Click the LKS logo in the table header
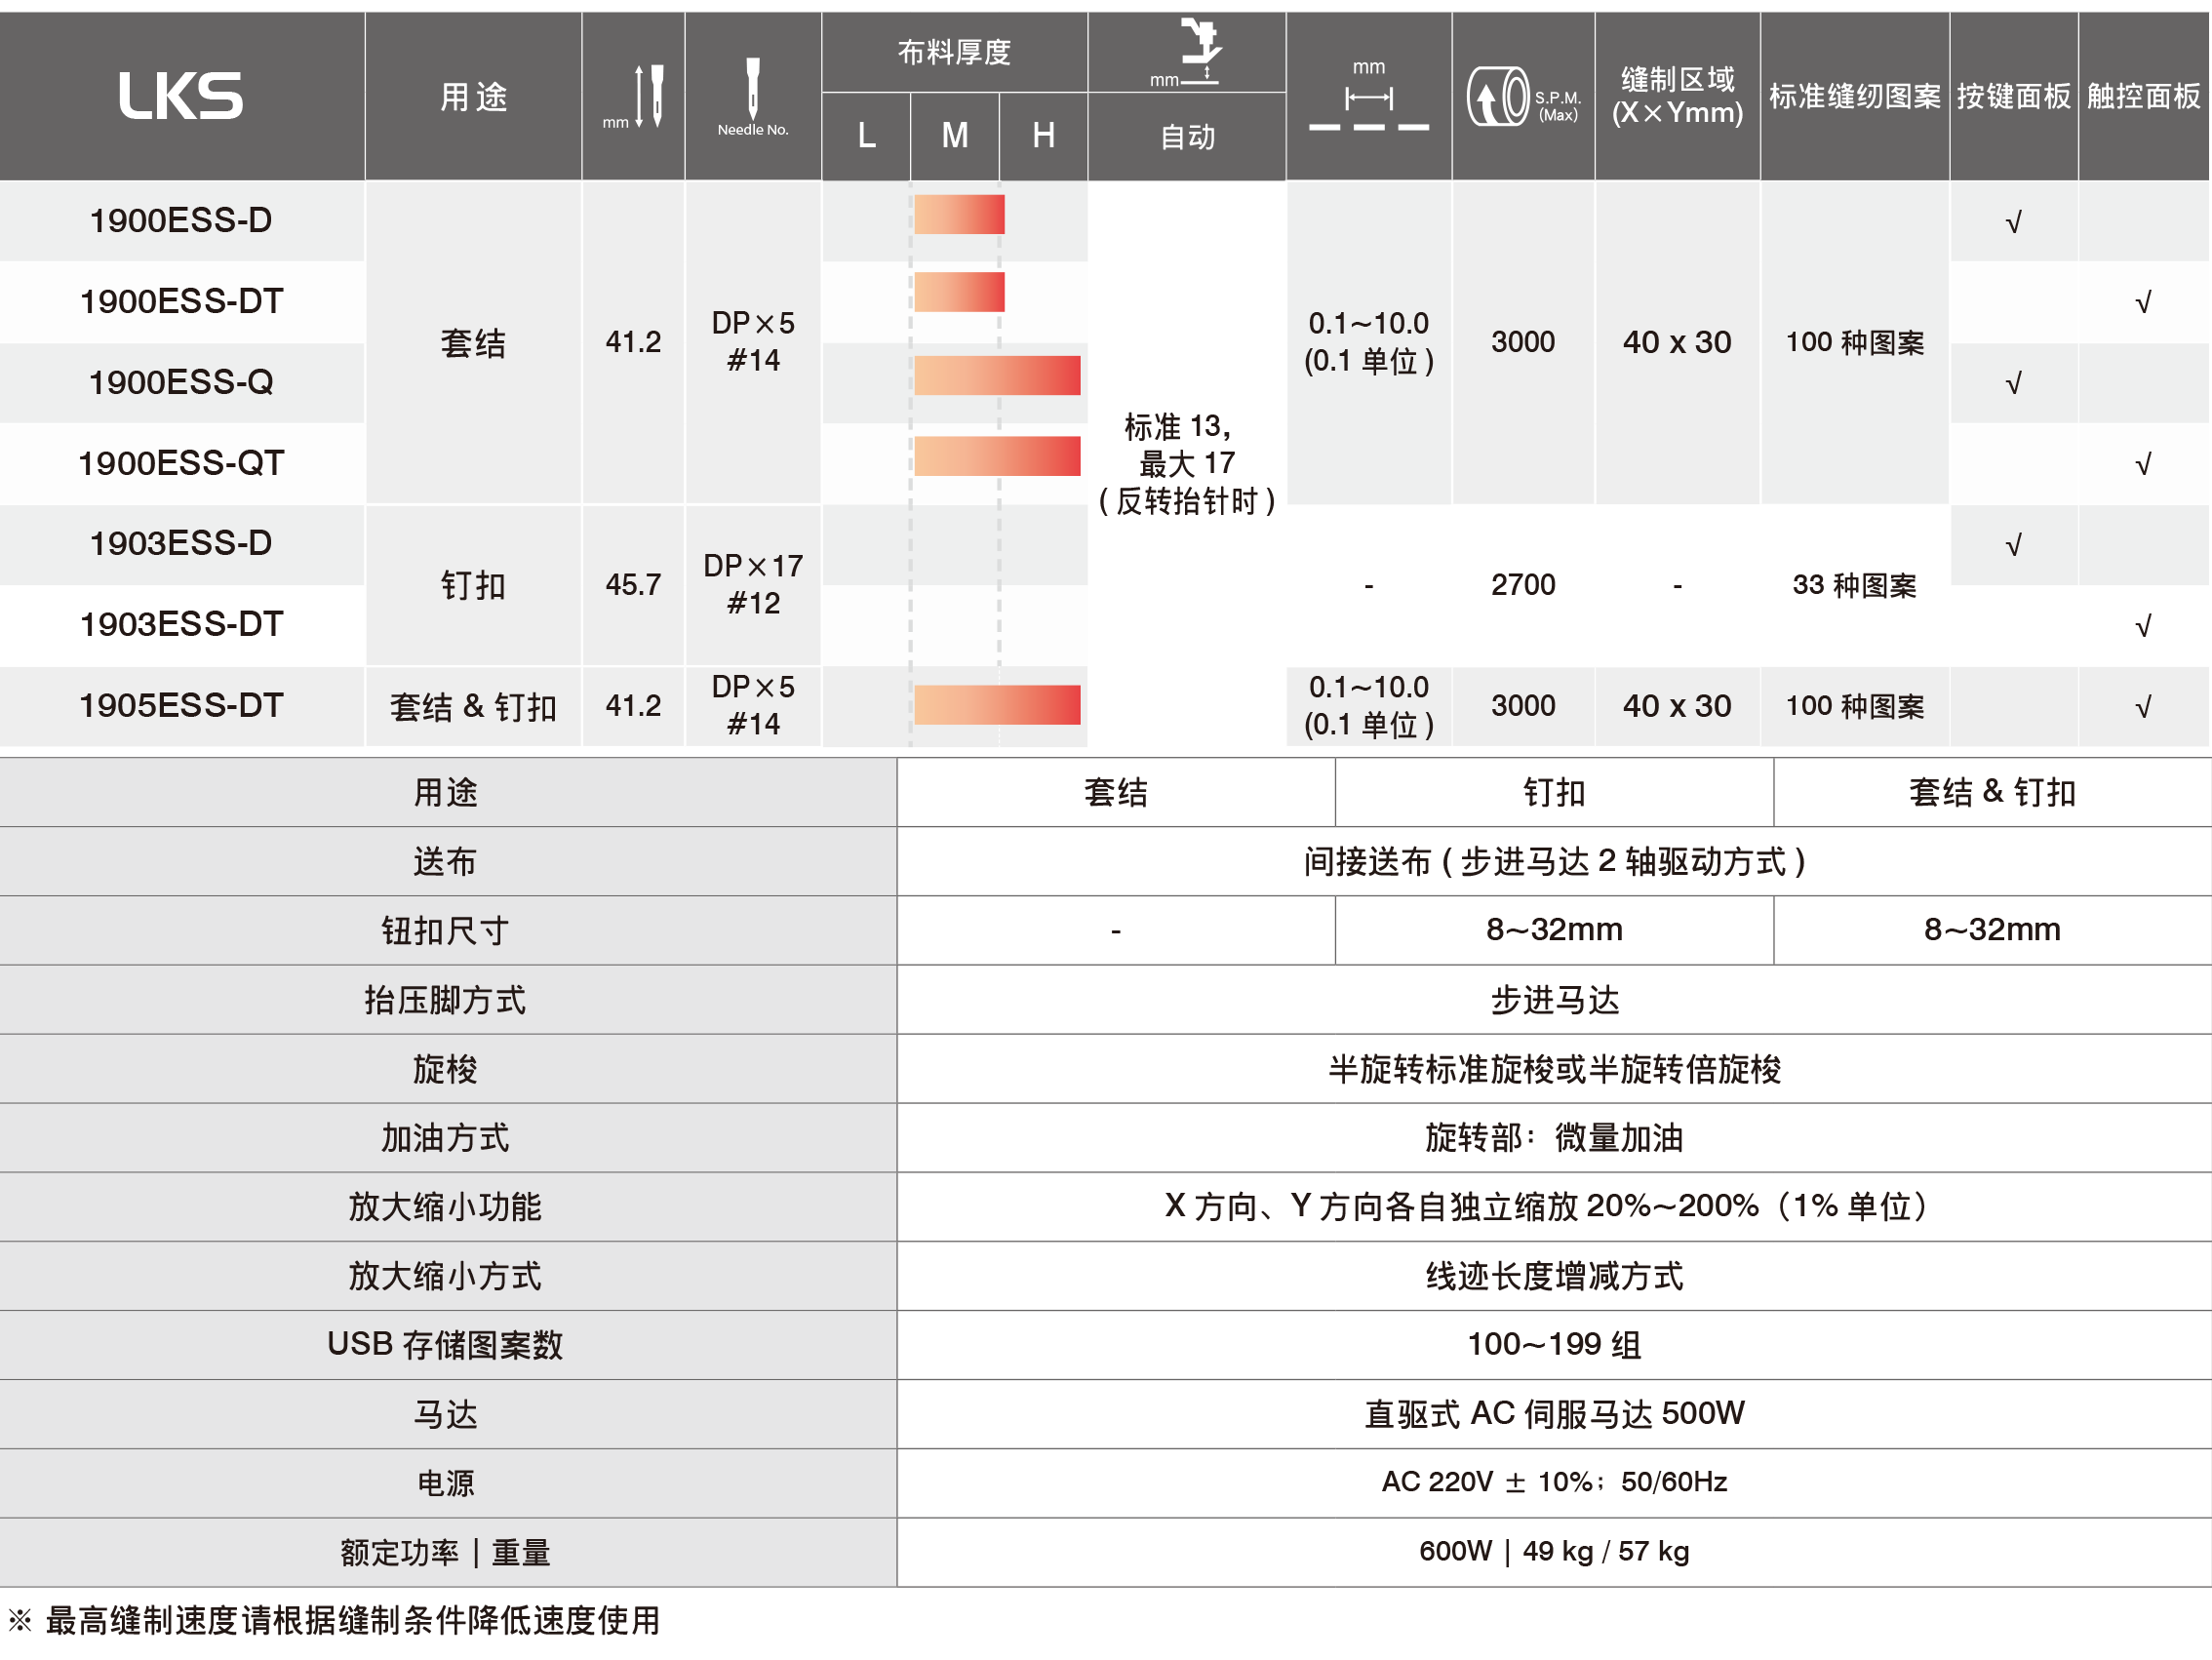Image resolution: width=2212 pixels, height=1660 pixels. coord(181,96)
